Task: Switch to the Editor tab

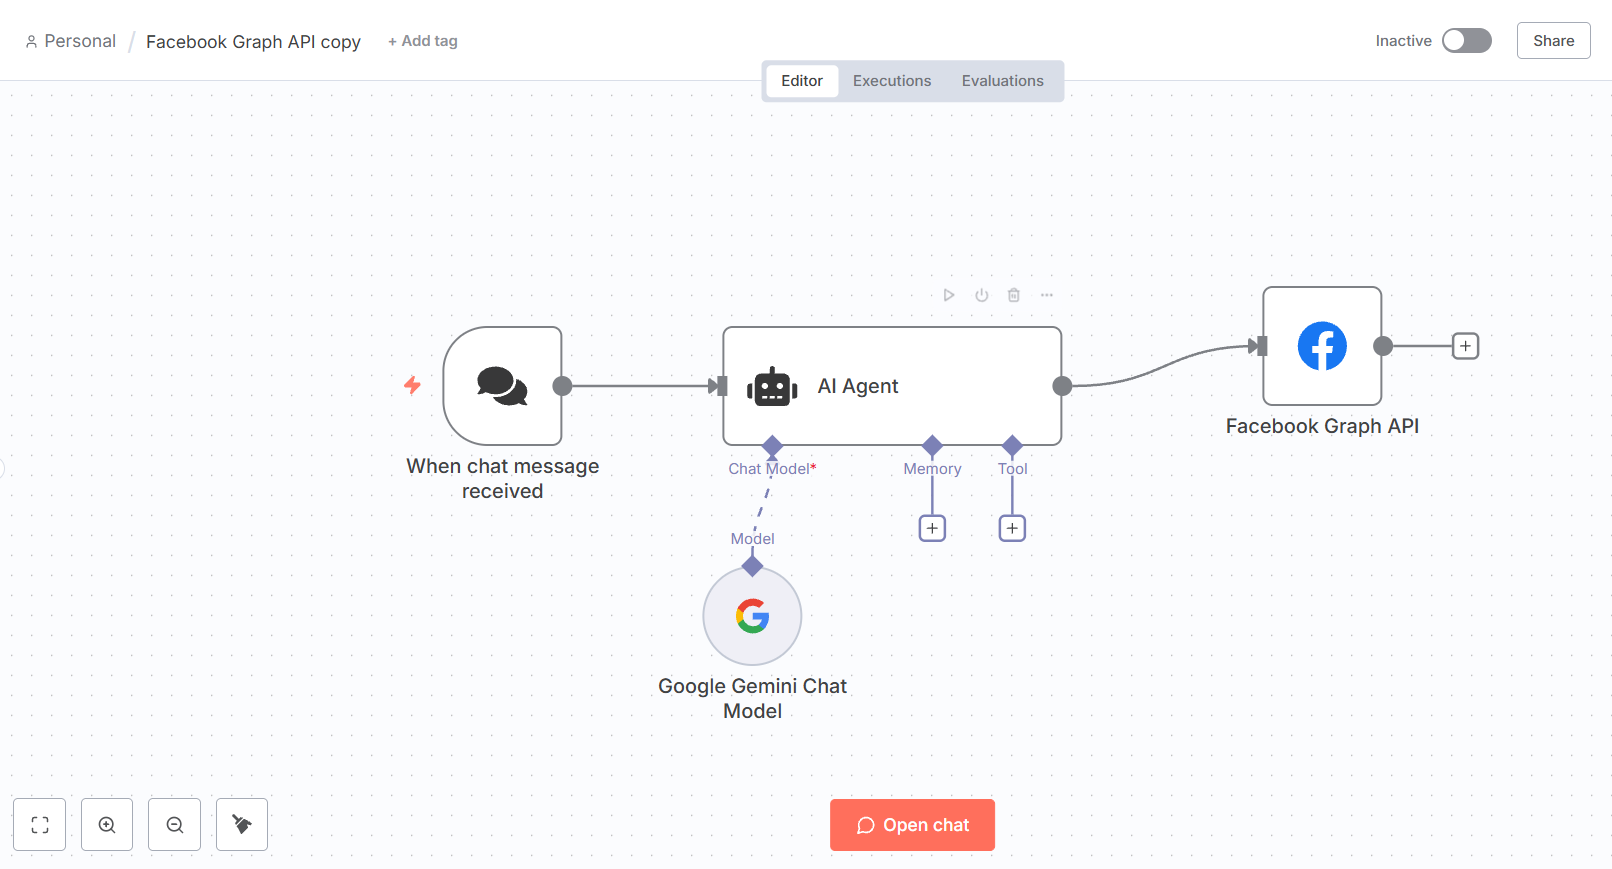Action: click(x=802, y=81)
